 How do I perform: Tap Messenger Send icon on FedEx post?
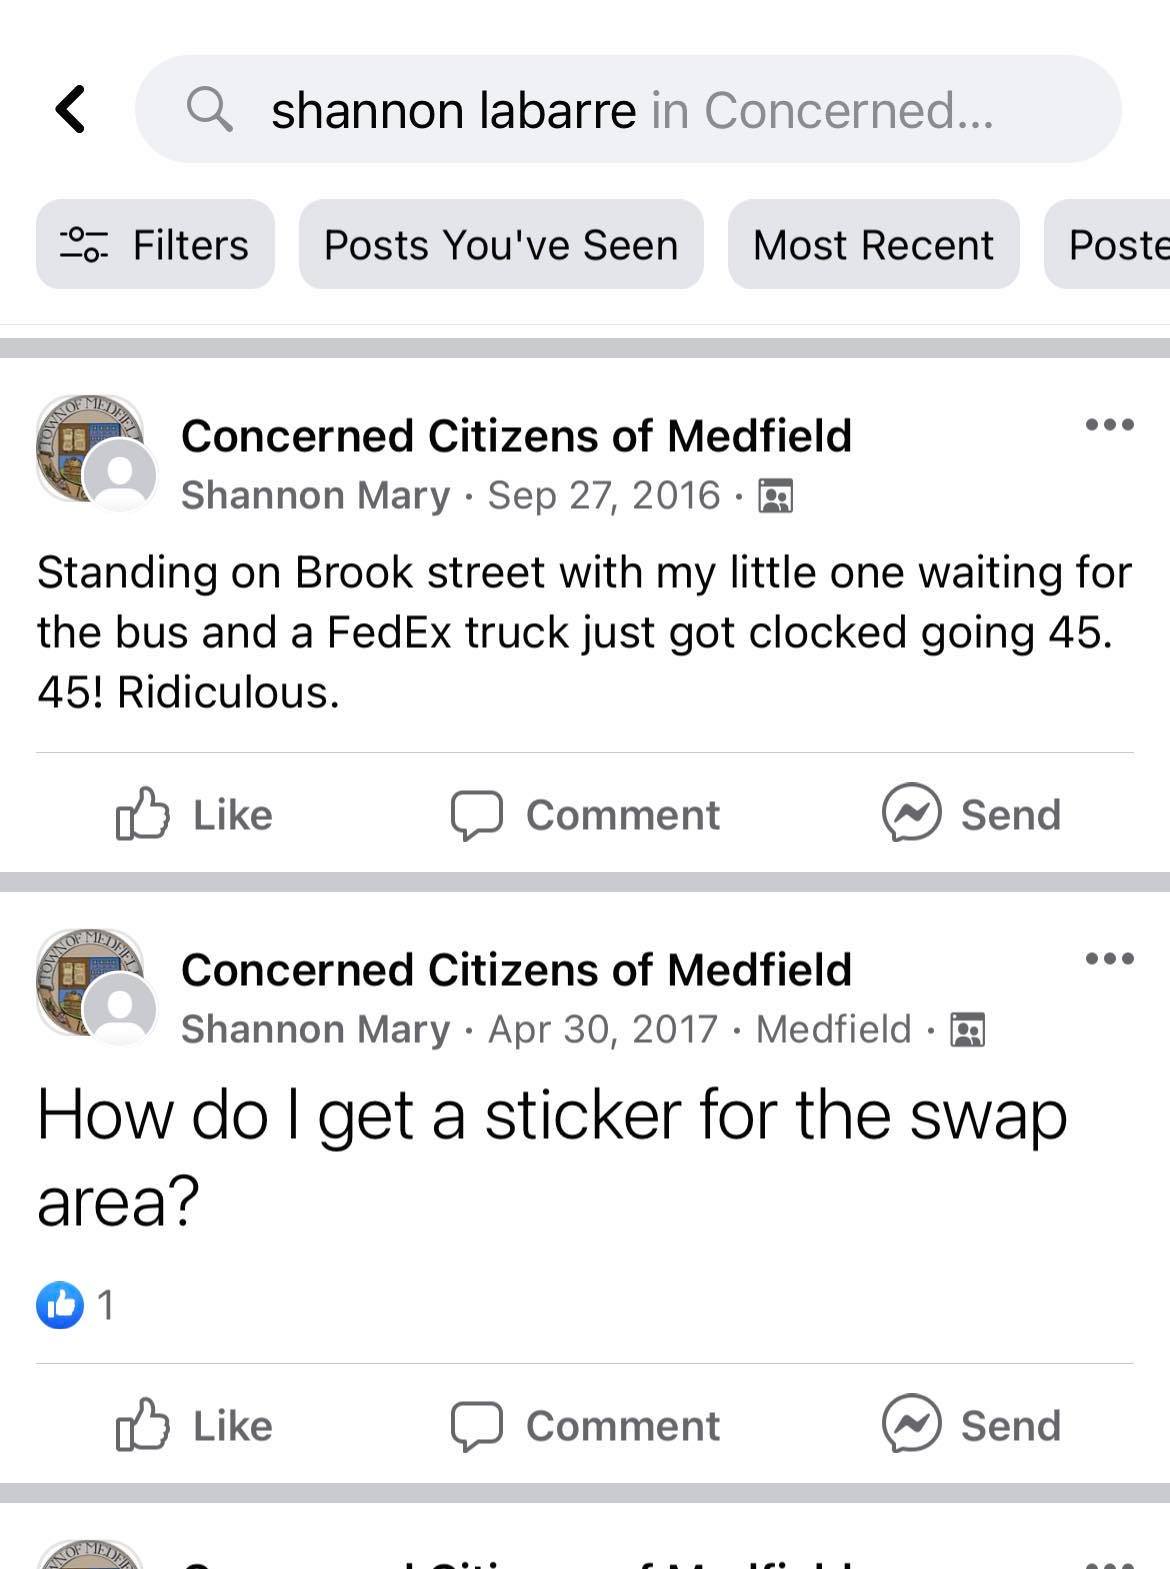(x=911, y=812)
